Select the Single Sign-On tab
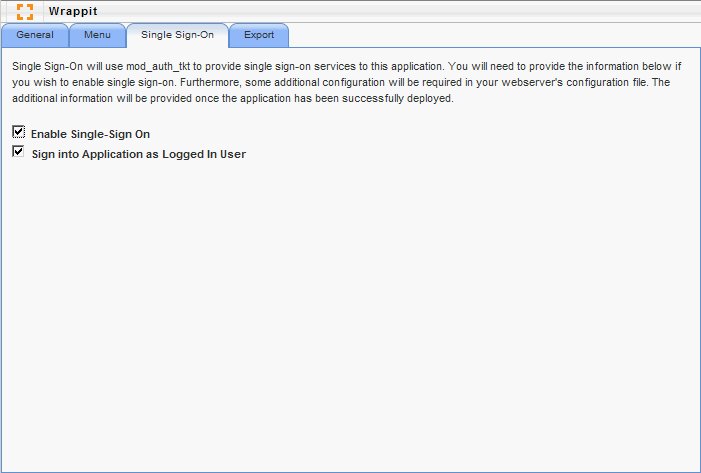The height and width of the screenshot is (473, 701). click(177, 35)
